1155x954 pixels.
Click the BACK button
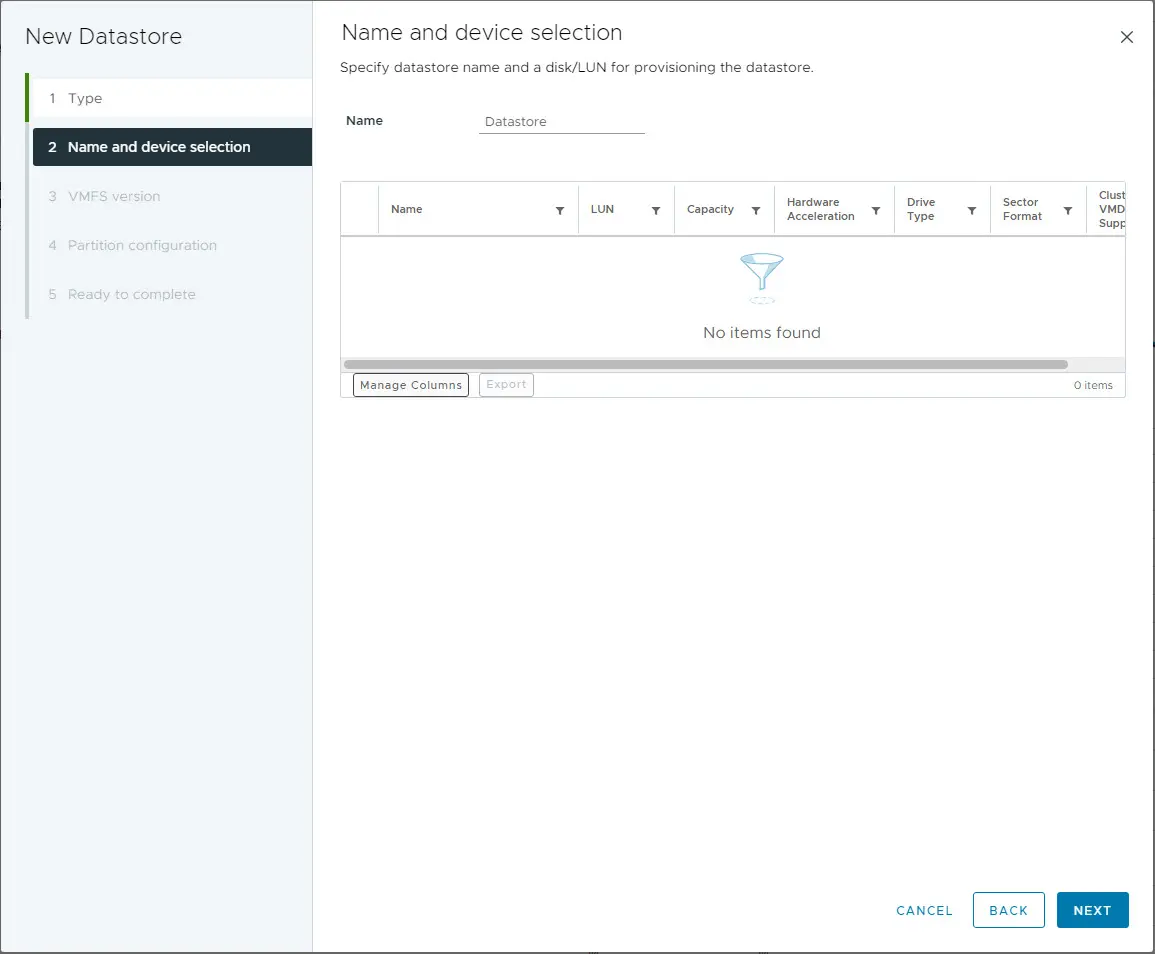1008,910
